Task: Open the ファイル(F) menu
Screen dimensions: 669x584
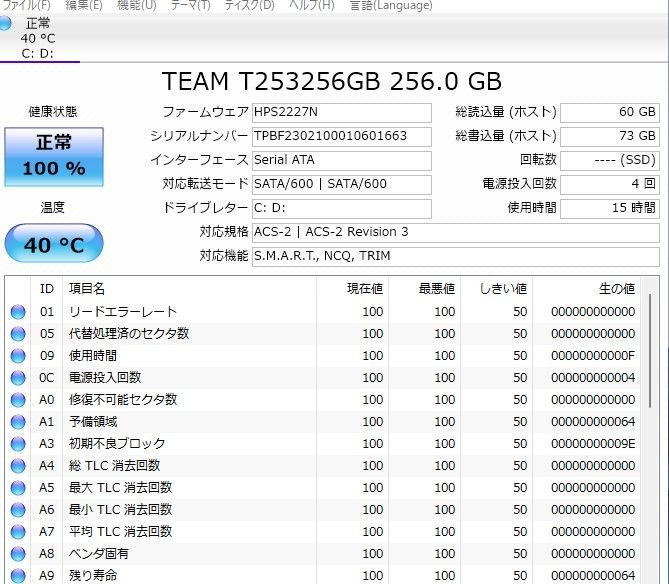Action: [26, 6]
